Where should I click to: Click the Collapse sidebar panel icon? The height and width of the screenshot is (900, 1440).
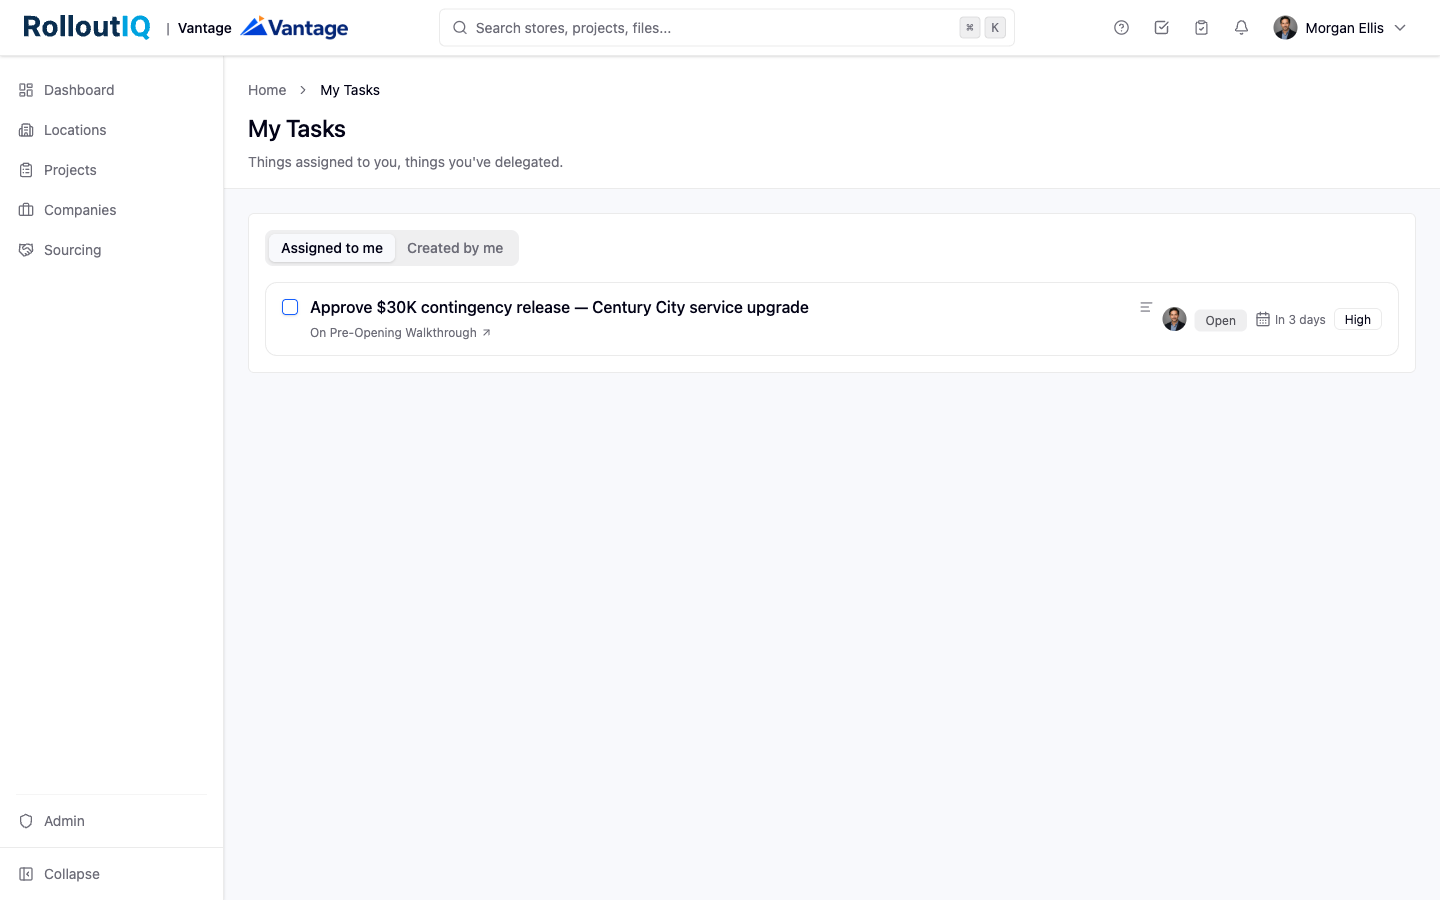[26, 874]
